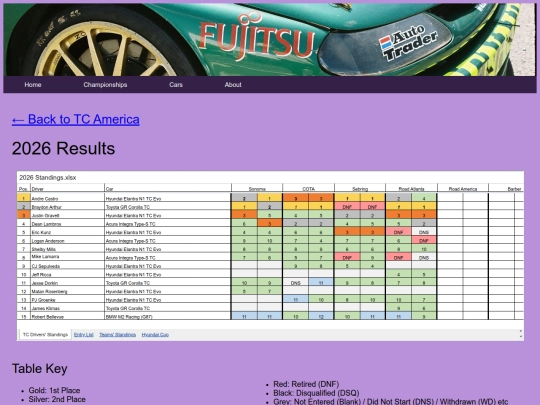Image resolution: width=540 pixels, height=405 pixels.
Task: Click Braydon Arthur's Toyota GR Corolla TC car cell
Action: [168, 207]
